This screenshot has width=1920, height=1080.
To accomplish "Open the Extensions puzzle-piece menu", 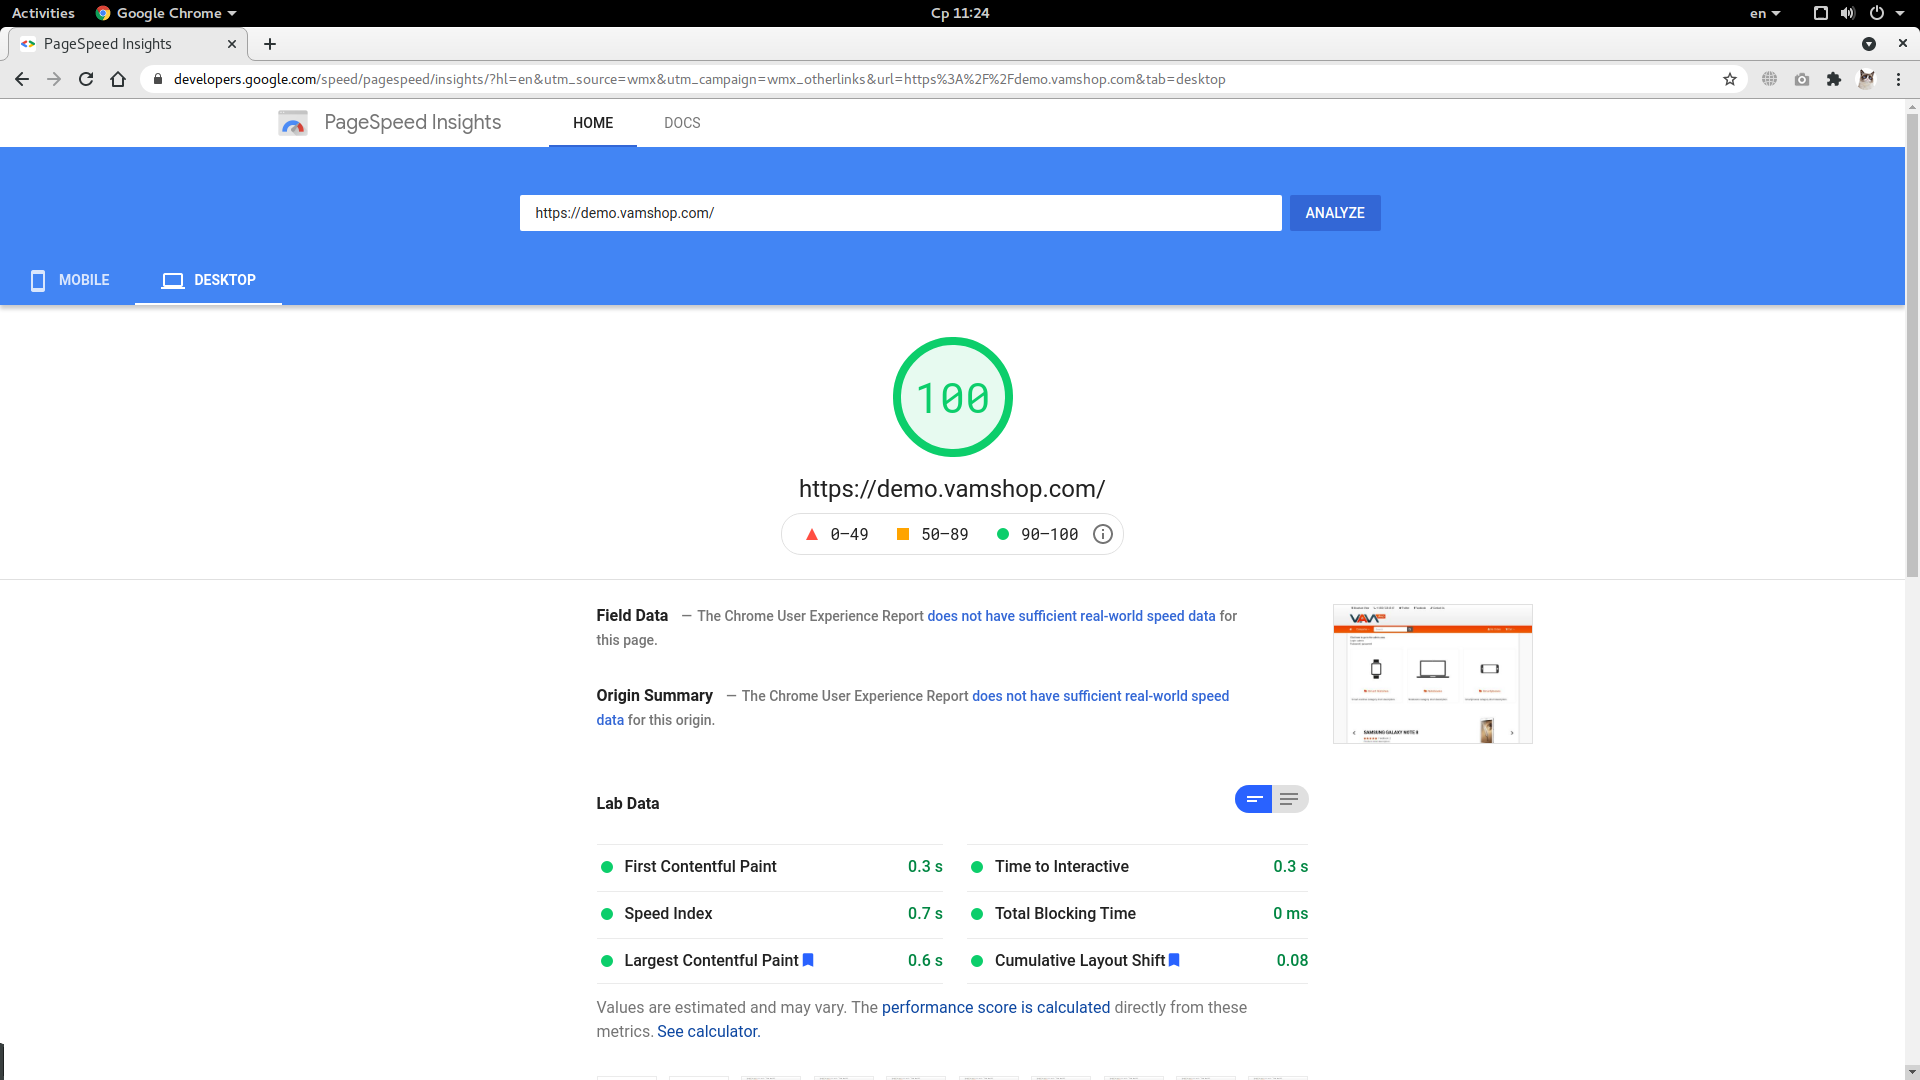I will tap(1834, 79).
